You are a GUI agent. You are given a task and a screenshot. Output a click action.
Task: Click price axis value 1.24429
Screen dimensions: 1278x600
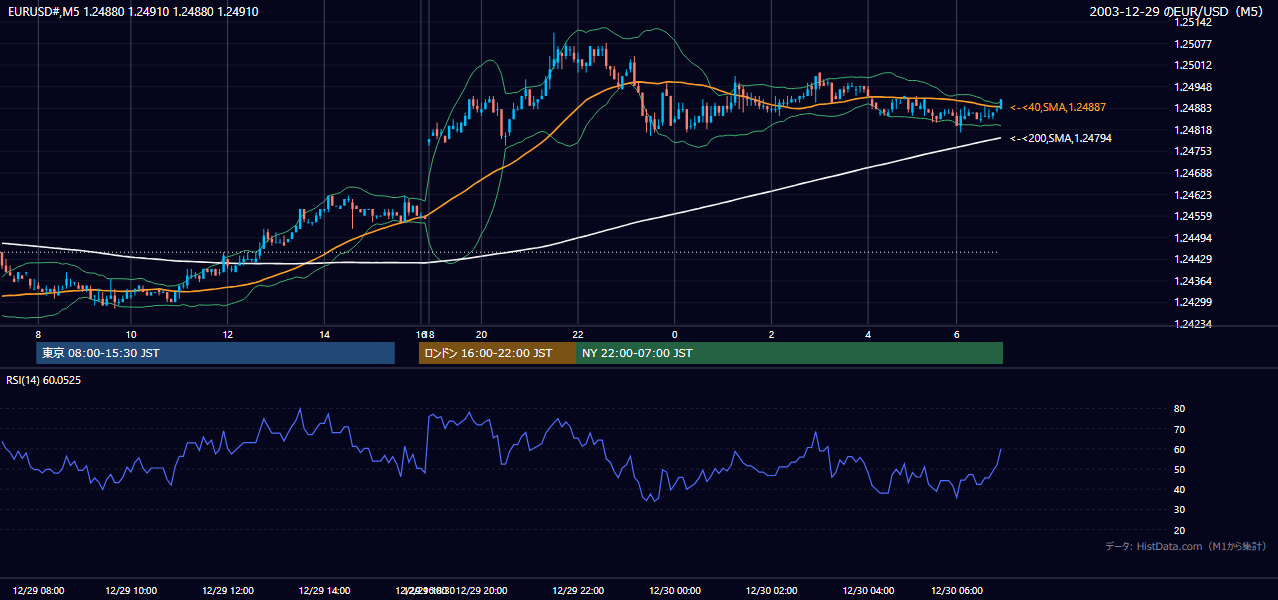coord(1192,259)
